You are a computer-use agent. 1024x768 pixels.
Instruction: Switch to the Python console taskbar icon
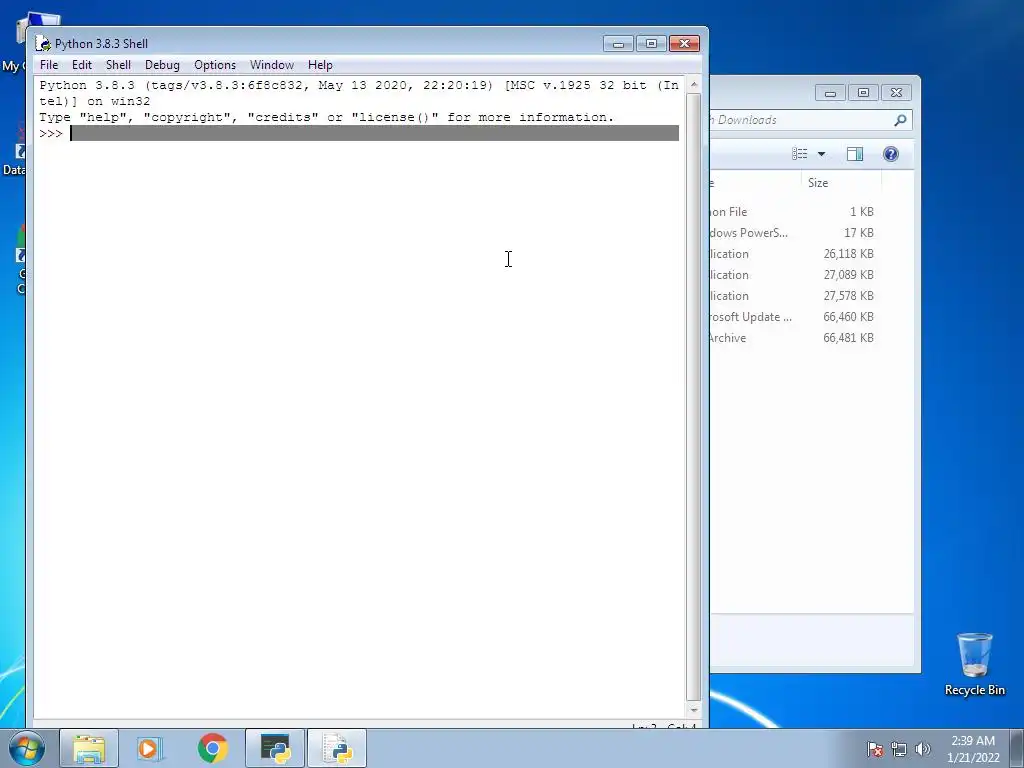point(275,748)
